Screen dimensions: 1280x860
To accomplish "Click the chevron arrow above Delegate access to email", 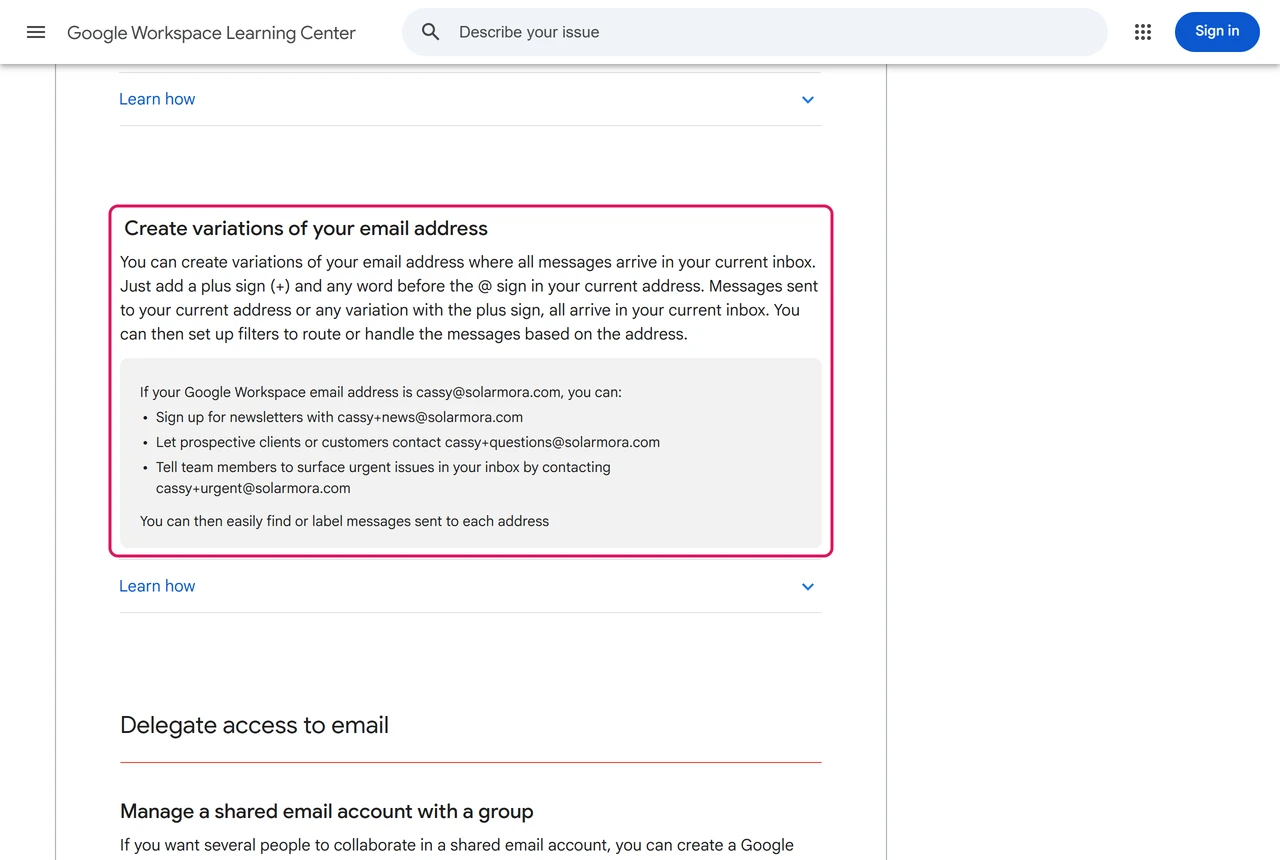I will coord(808,587).
